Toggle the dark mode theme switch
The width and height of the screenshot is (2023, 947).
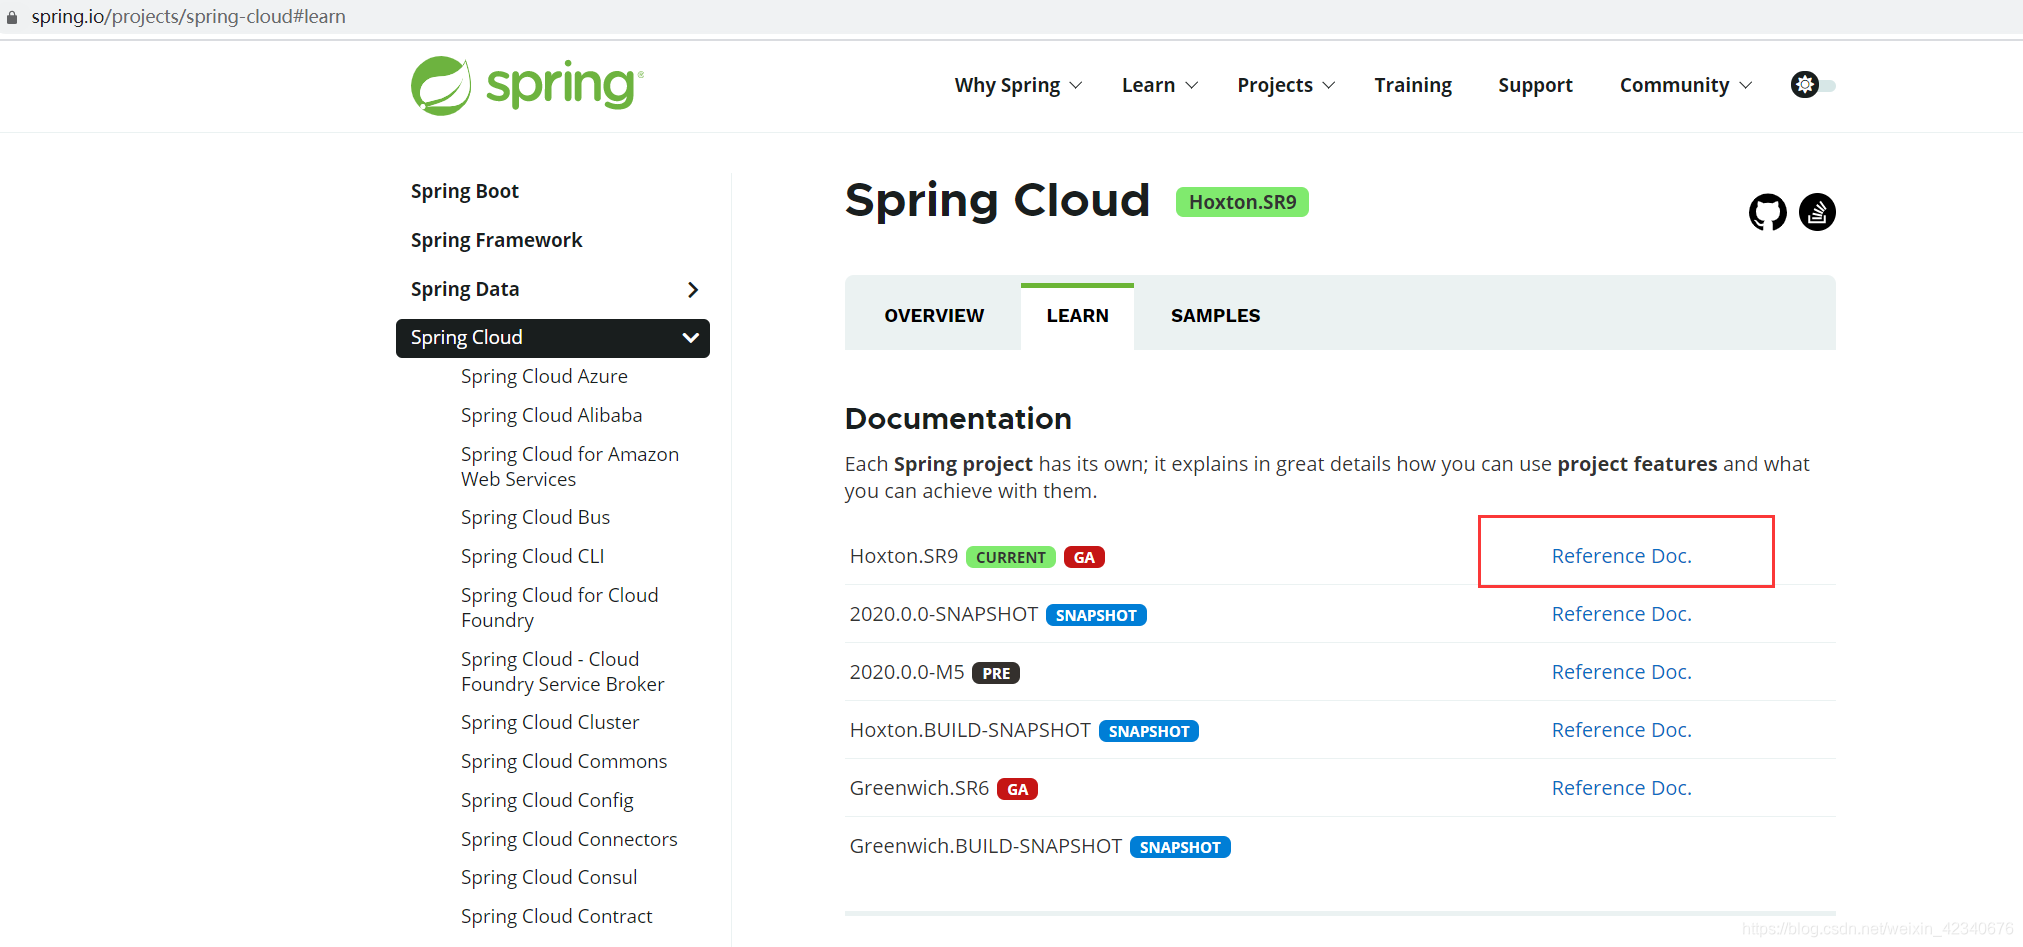point(1813,85)
